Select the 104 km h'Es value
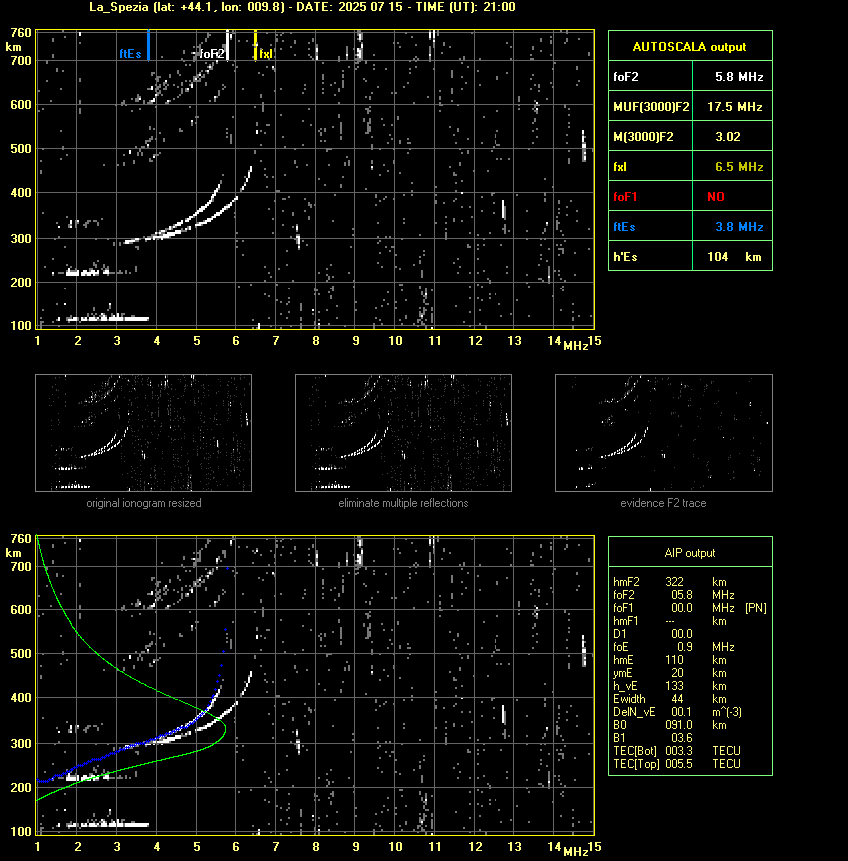The height and width of the screenshot is (861, 848). (x=734, y=257)
